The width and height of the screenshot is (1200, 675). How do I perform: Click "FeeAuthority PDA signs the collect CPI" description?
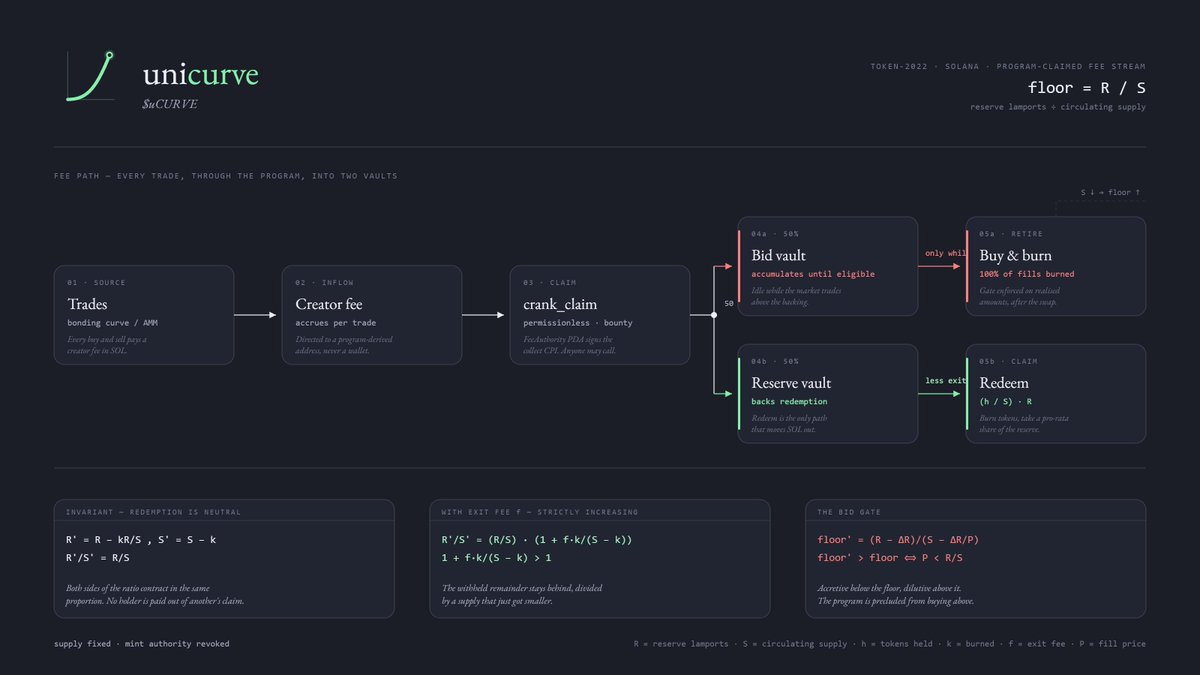(569, 344)
